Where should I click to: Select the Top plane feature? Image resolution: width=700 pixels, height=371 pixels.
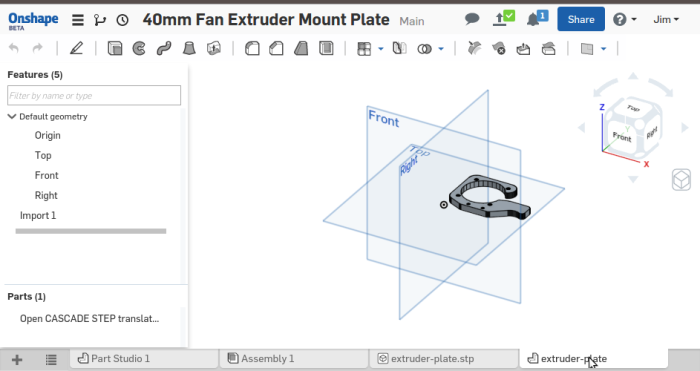tap(43, 155)
